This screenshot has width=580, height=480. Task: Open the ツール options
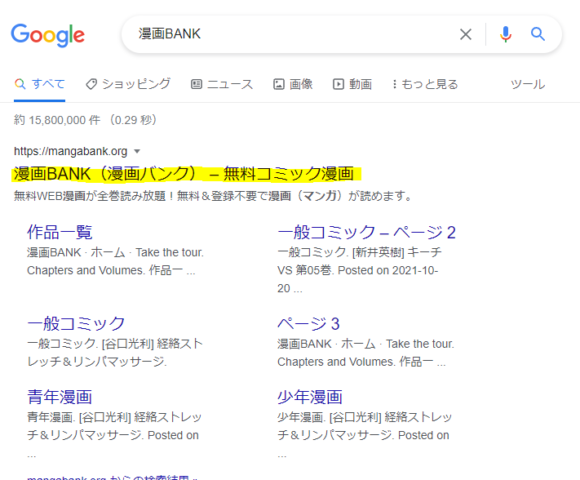527,84
